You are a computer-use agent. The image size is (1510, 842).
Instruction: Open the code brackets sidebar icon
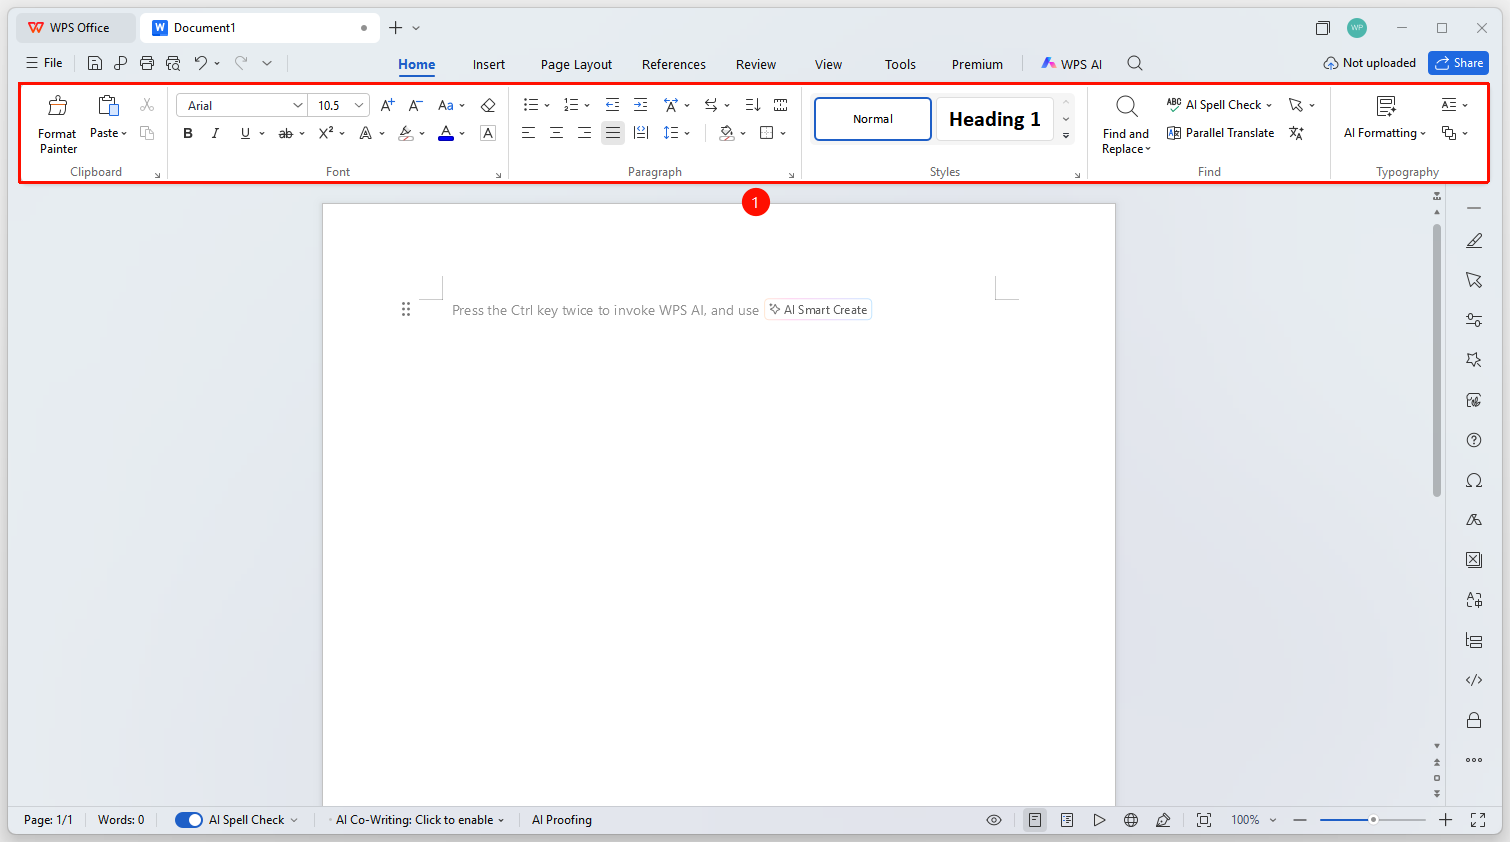point(1474,680)
